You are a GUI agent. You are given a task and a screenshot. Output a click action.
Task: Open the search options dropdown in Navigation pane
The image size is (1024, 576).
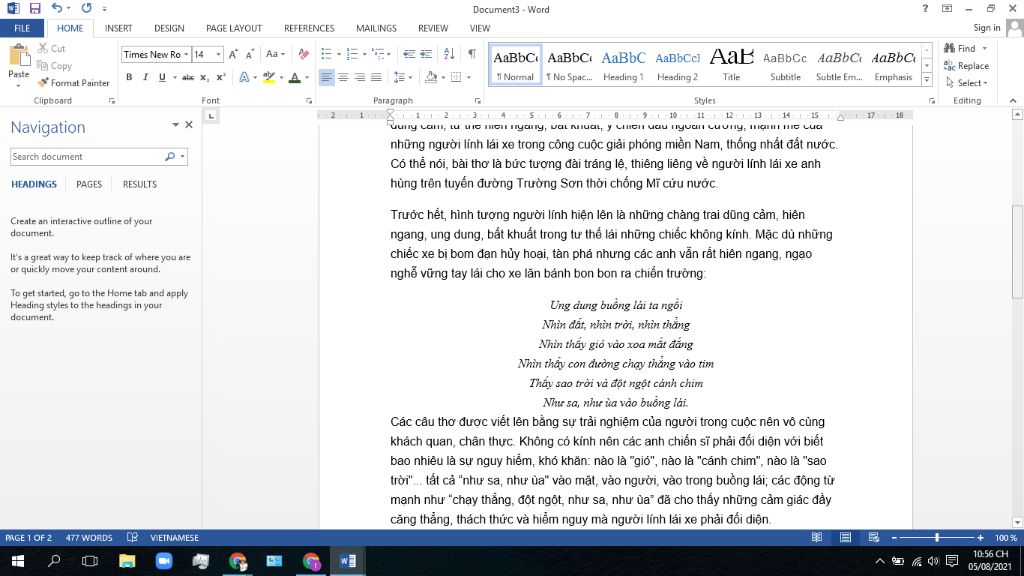[182, 157]
